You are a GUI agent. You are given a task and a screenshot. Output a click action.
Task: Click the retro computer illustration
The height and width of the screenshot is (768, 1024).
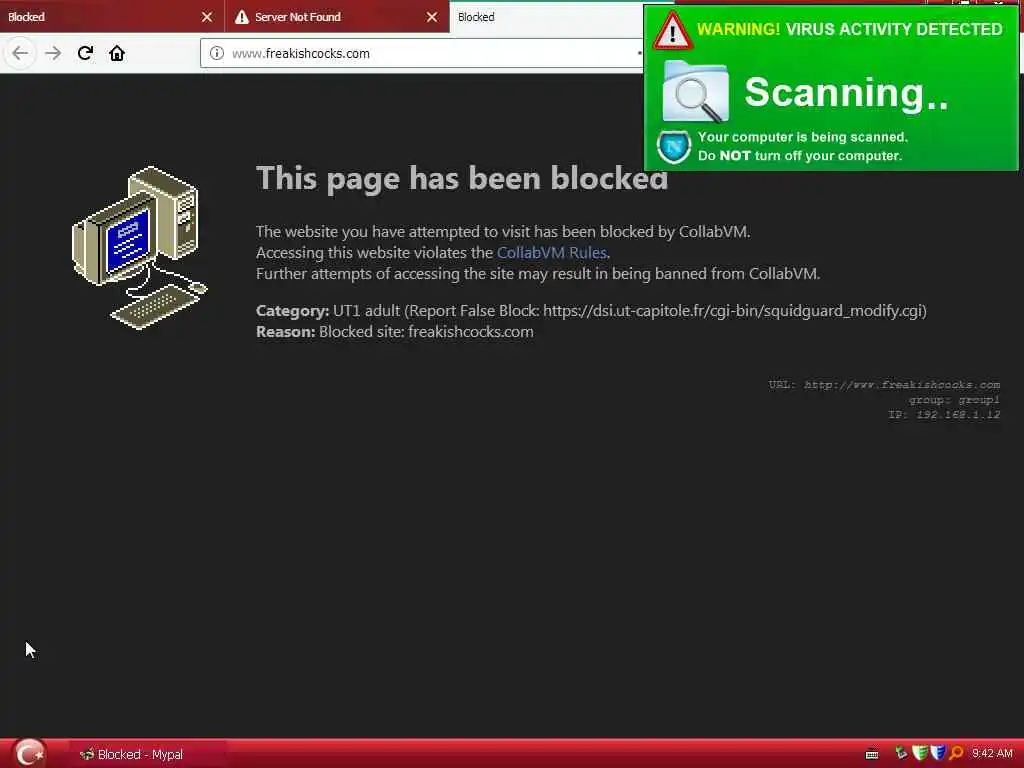coord(139,248)
